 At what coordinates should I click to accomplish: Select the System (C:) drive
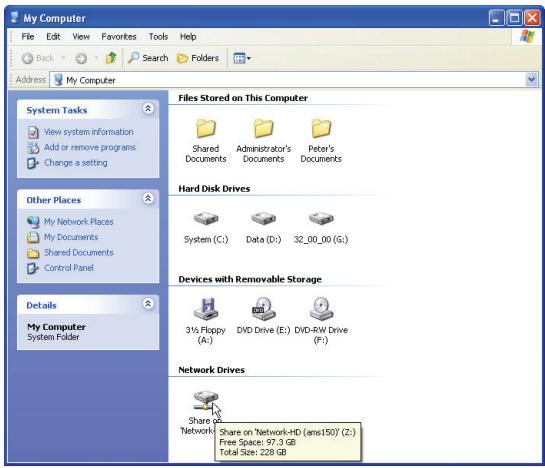click(x=206, y=219)
